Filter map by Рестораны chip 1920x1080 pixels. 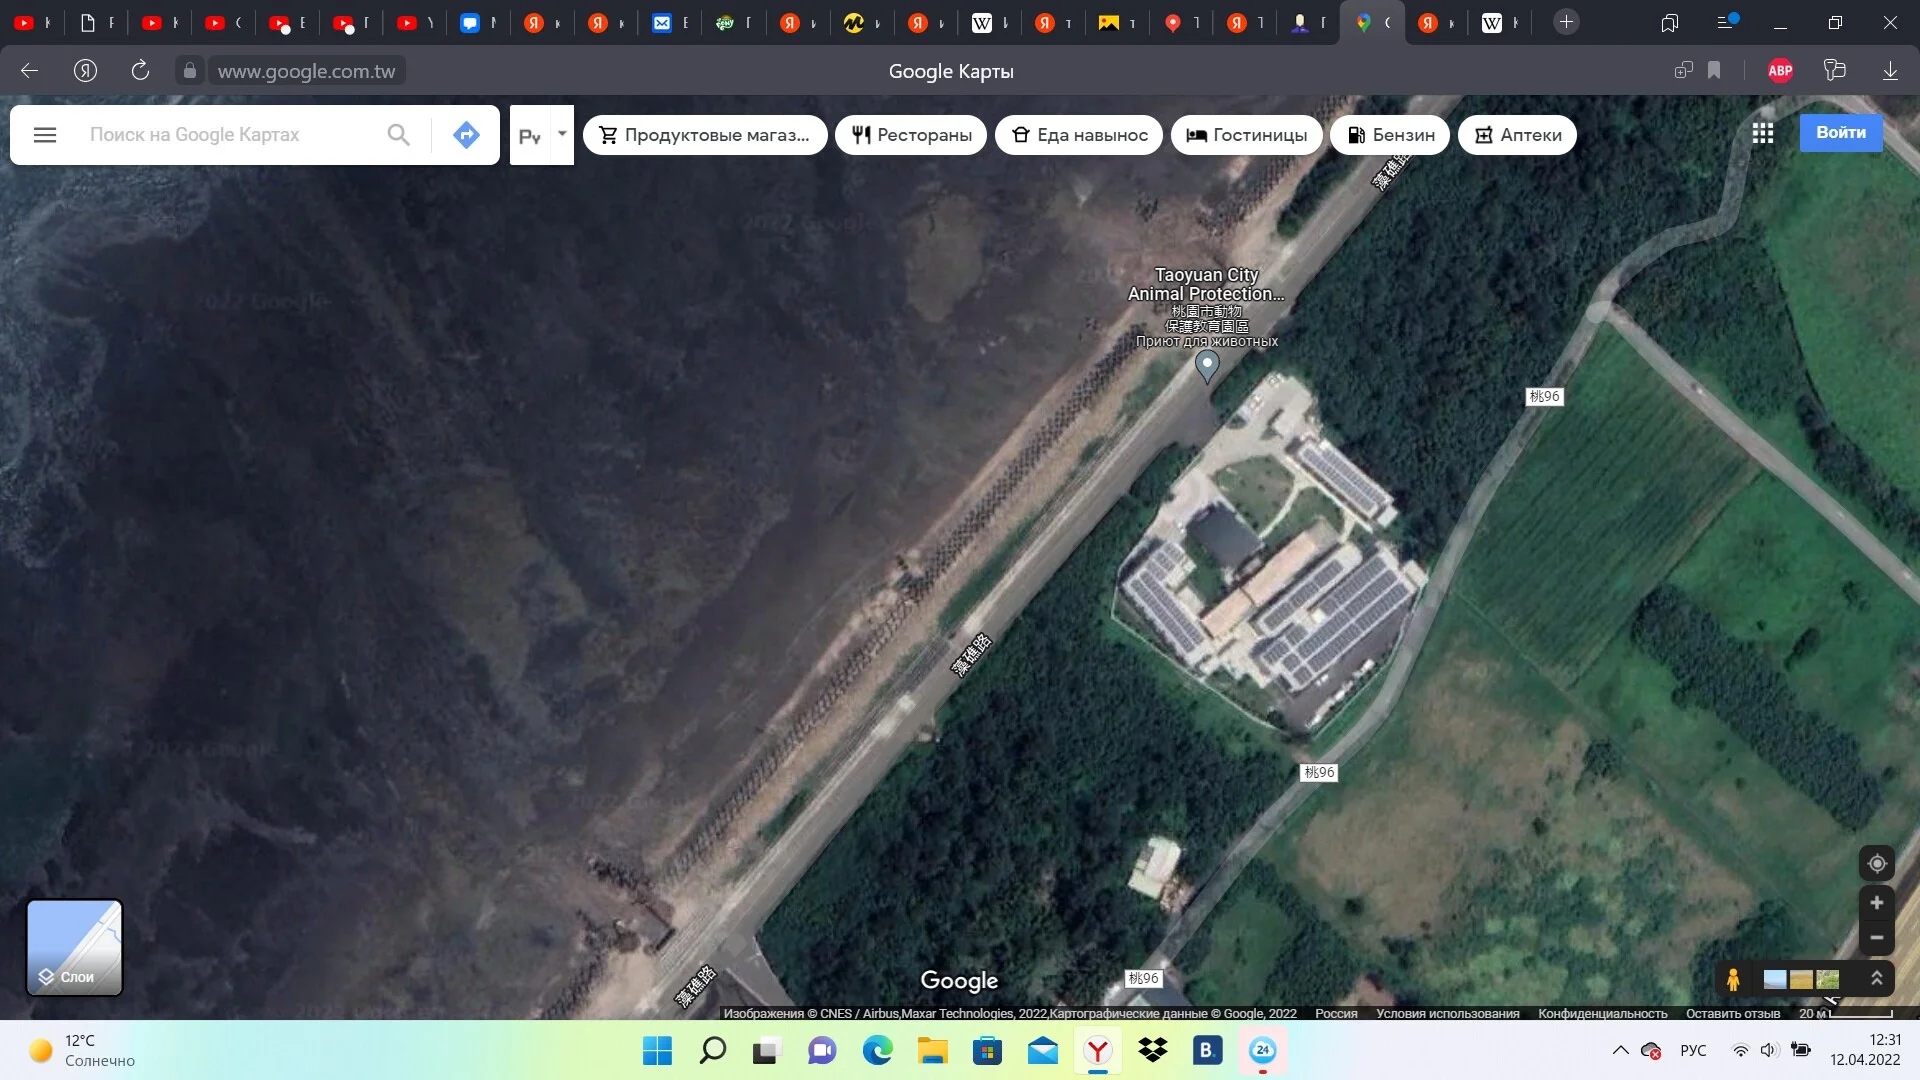911,135
